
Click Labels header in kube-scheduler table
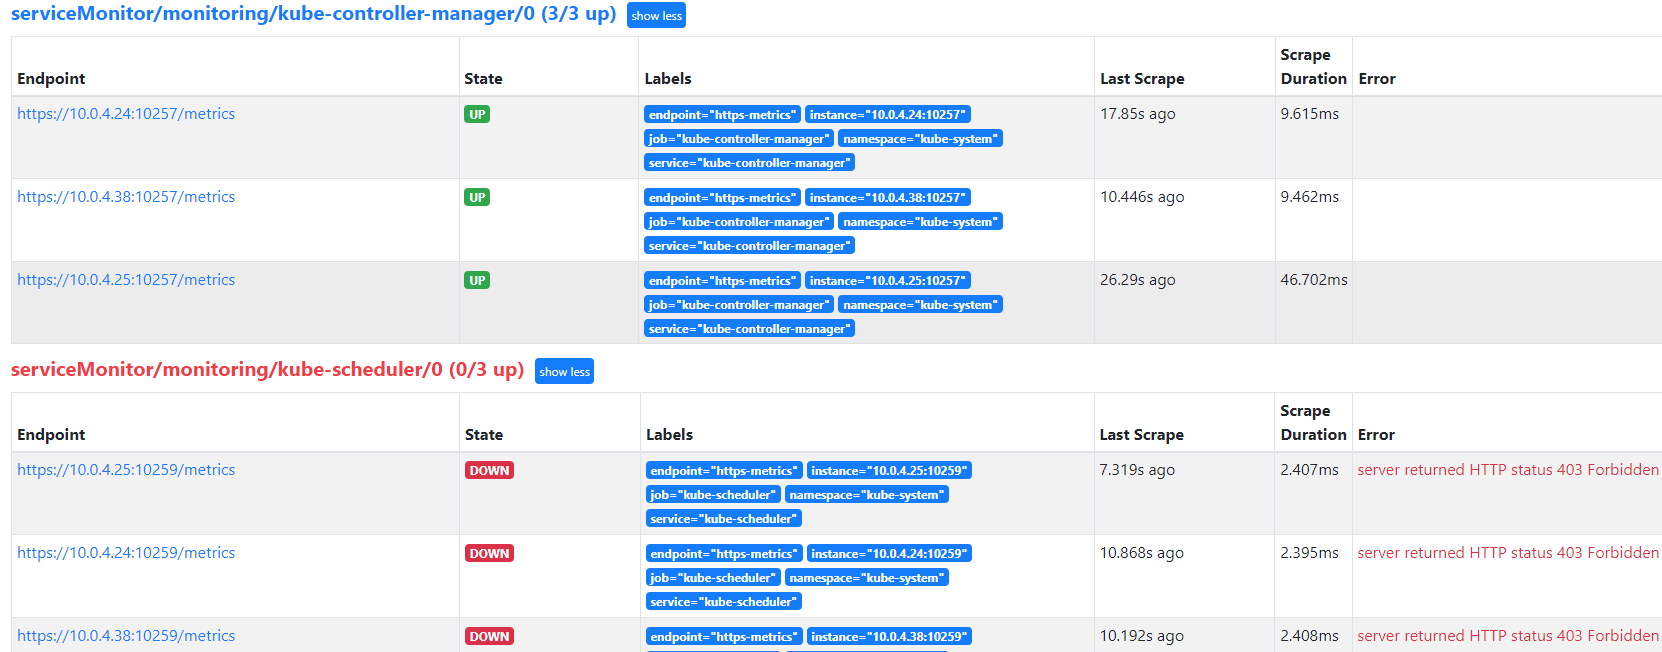(669, 435)
